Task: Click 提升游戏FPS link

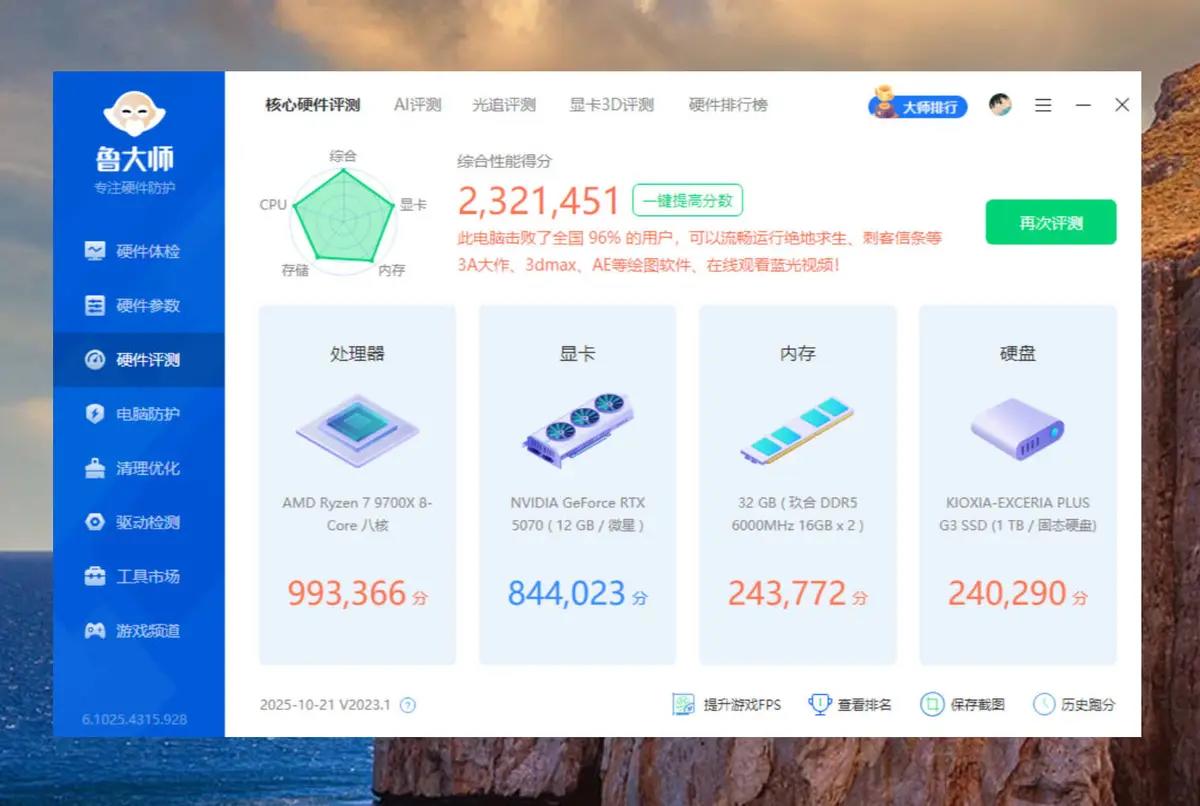Action: (x=727, y=704)
